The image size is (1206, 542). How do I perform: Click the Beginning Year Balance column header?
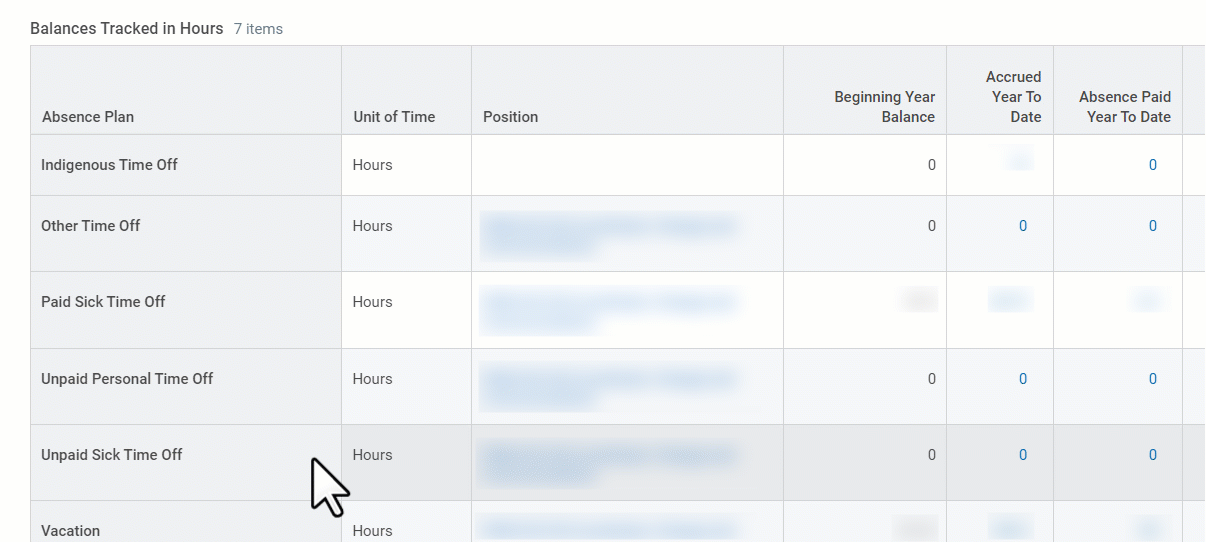click(x=885, y=107)
